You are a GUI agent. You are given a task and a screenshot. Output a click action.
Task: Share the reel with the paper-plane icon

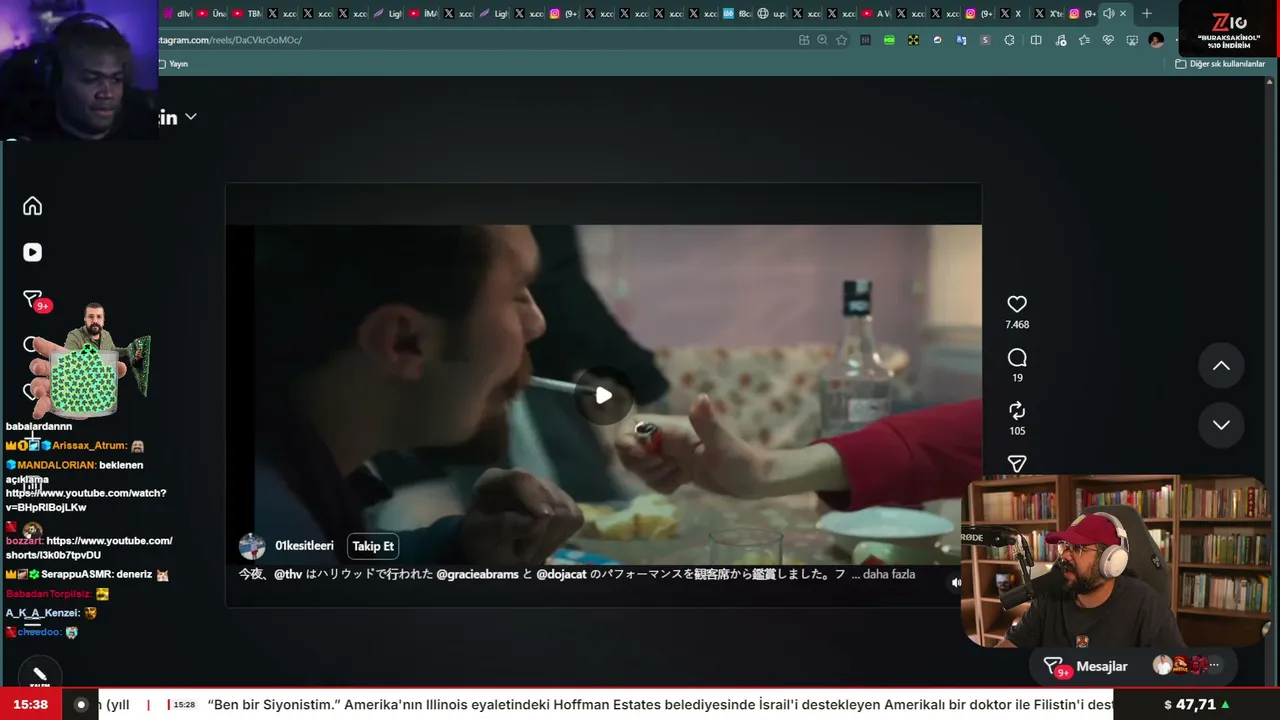1017,464
